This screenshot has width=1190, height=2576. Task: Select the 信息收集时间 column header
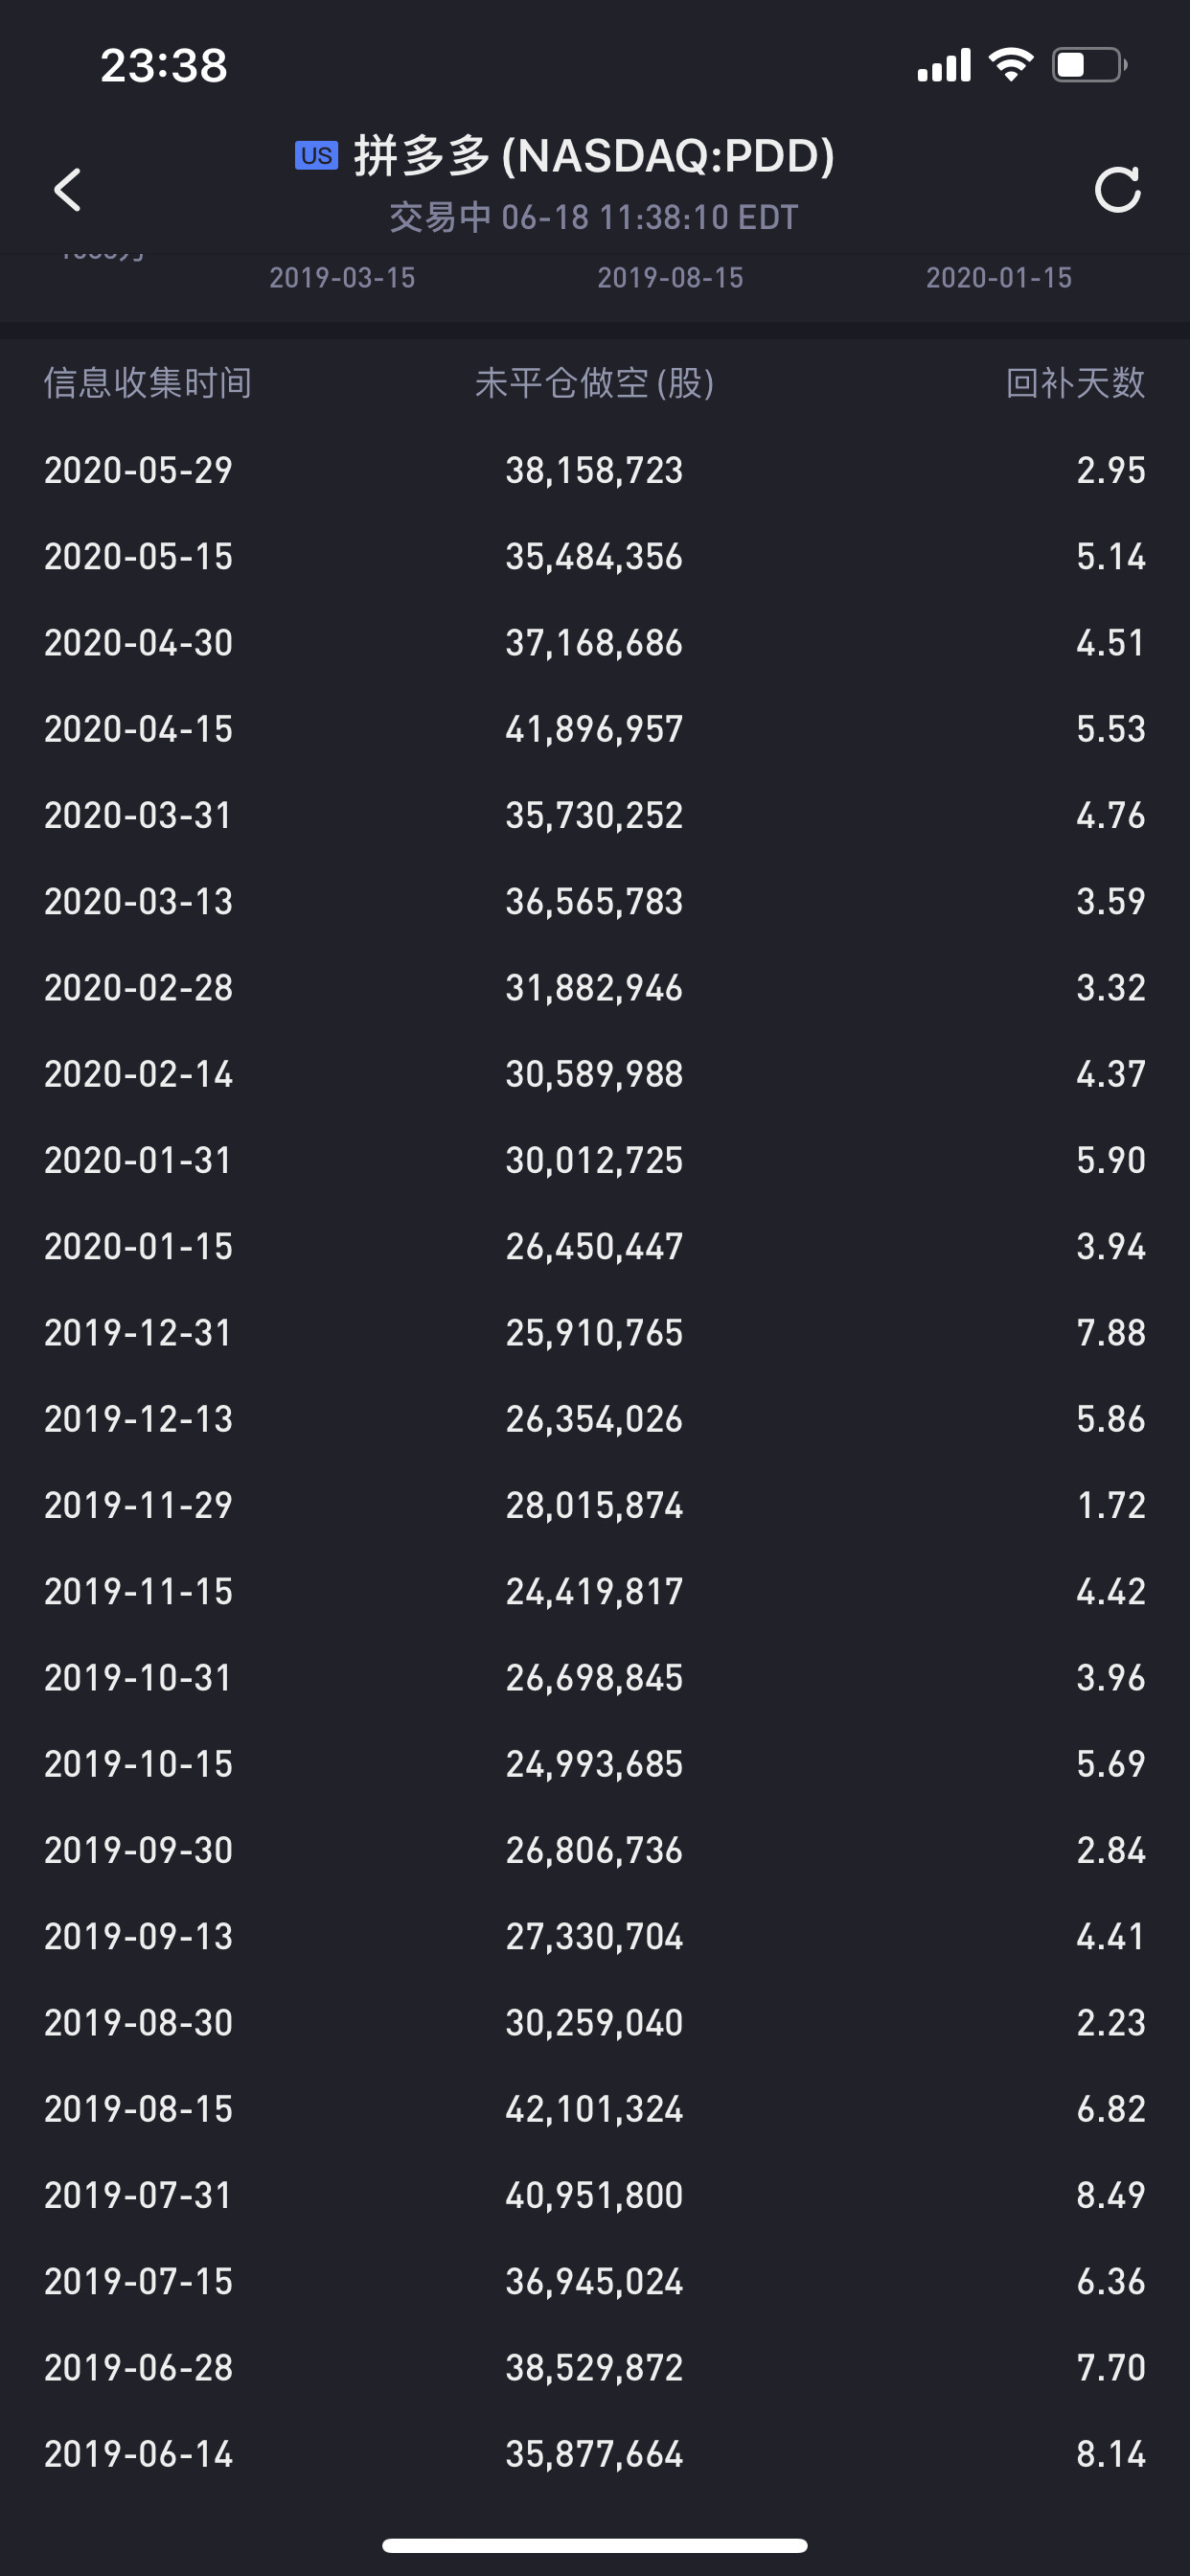pos(148,383)
